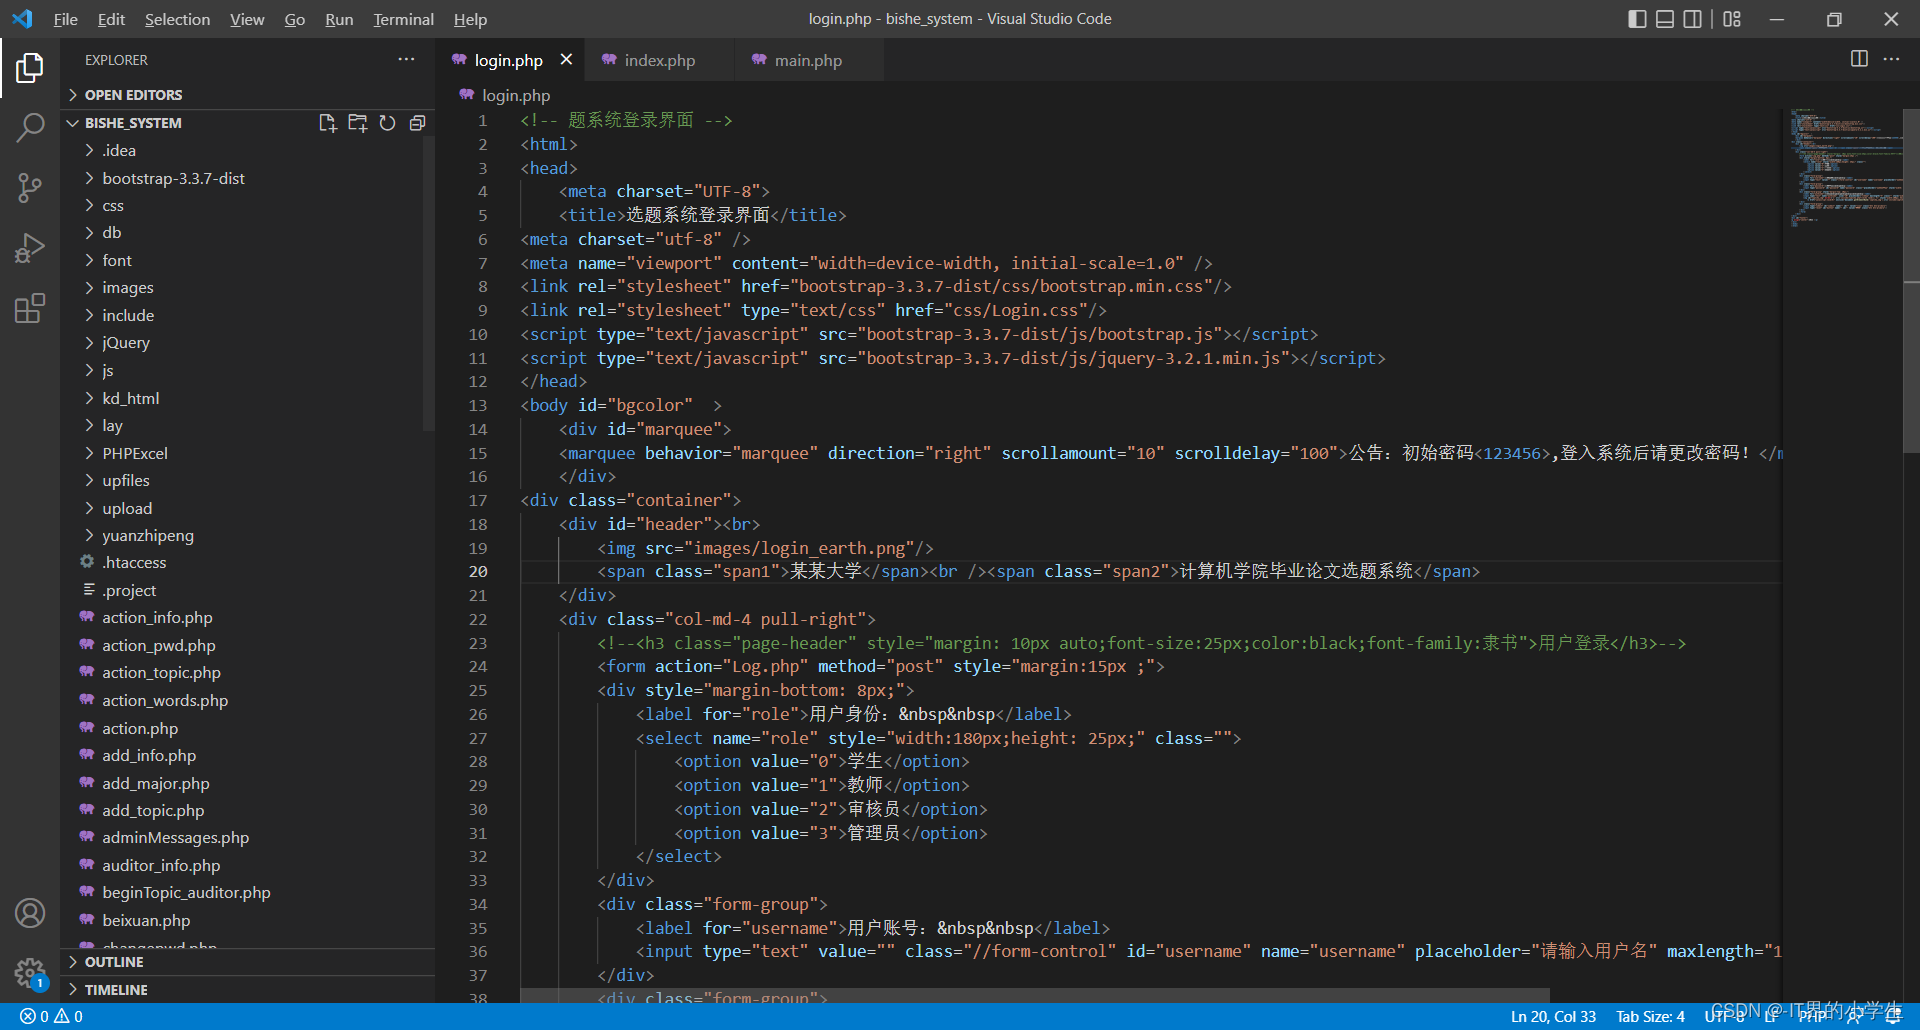1920x1030 pixels.
Task: Open the Explorer view in activity bar
Action: point(30,68)
